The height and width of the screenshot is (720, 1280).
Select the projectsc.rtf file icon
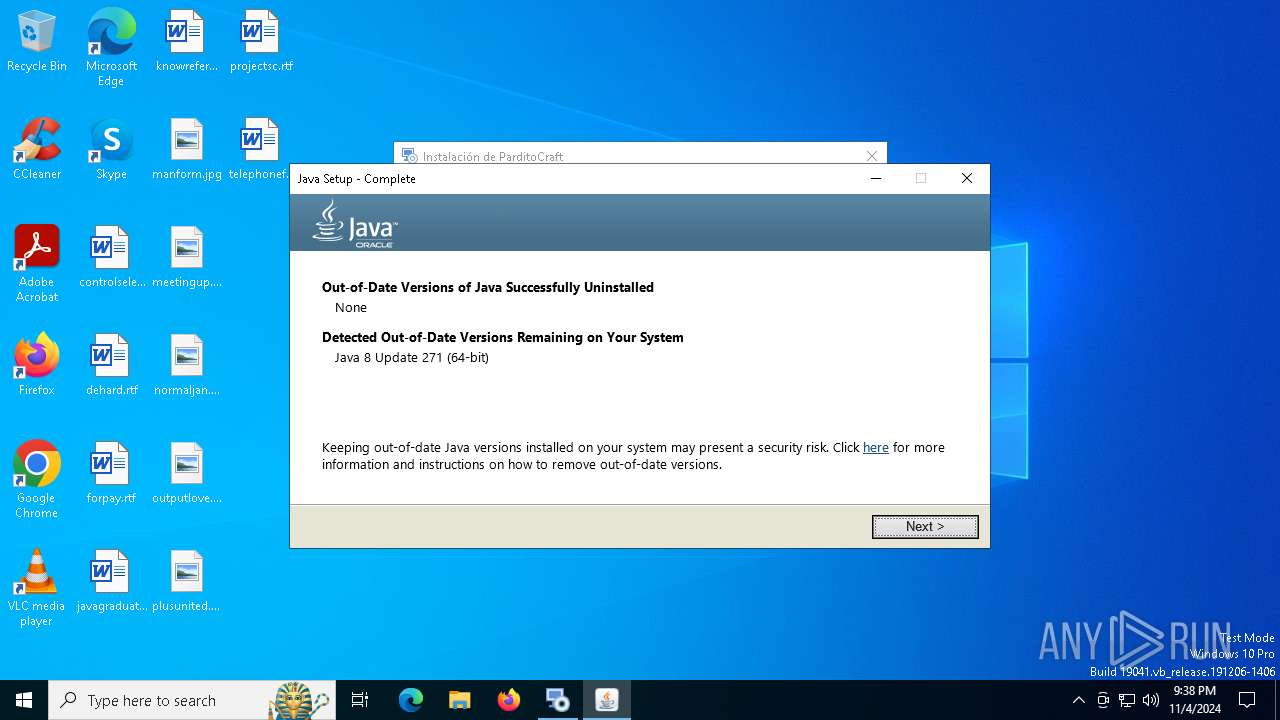tap(261, 42)
